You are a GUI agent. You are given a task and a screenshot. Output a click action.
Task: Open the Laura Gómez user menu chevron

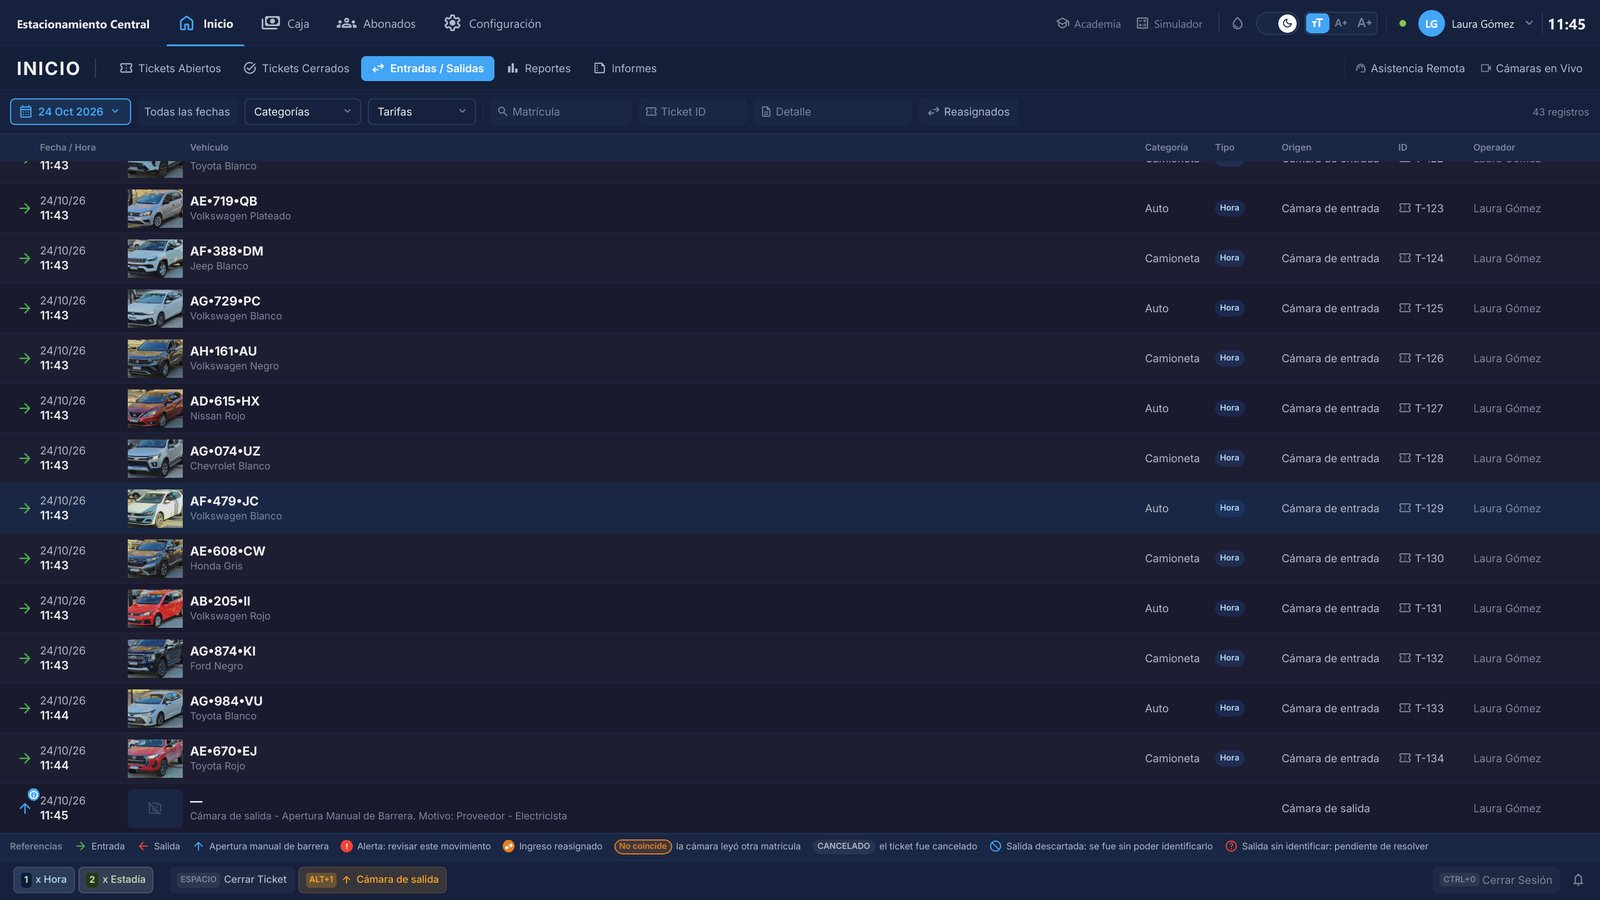(1529, 23)
